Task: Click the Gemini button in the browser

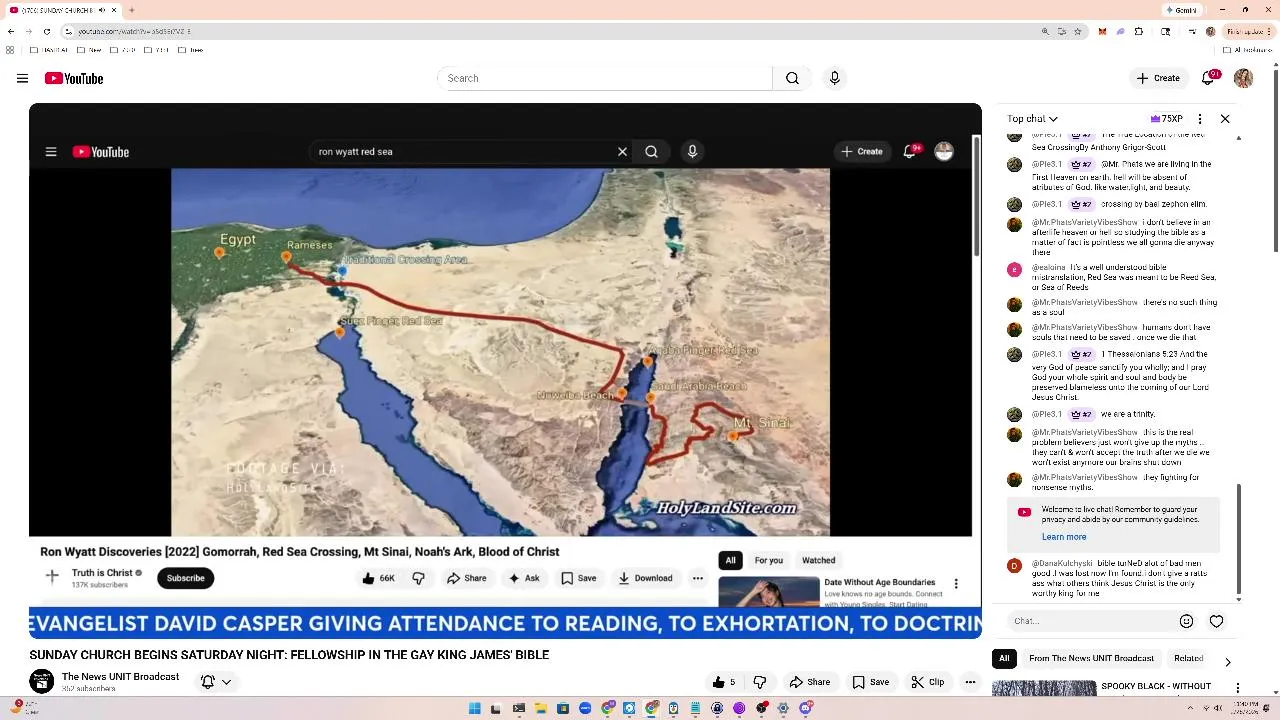Action: click(1181, 10)
